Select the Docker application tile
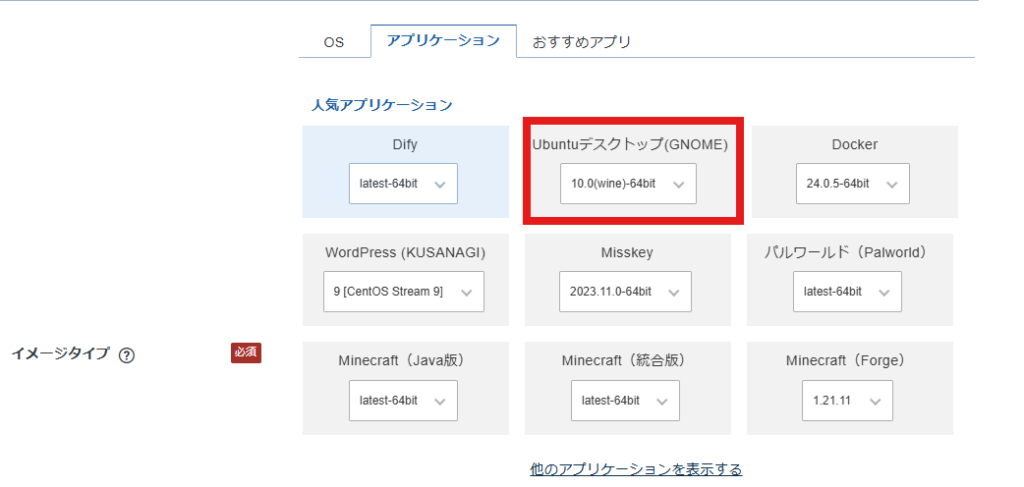The image size is (1024, 487). 854,145
